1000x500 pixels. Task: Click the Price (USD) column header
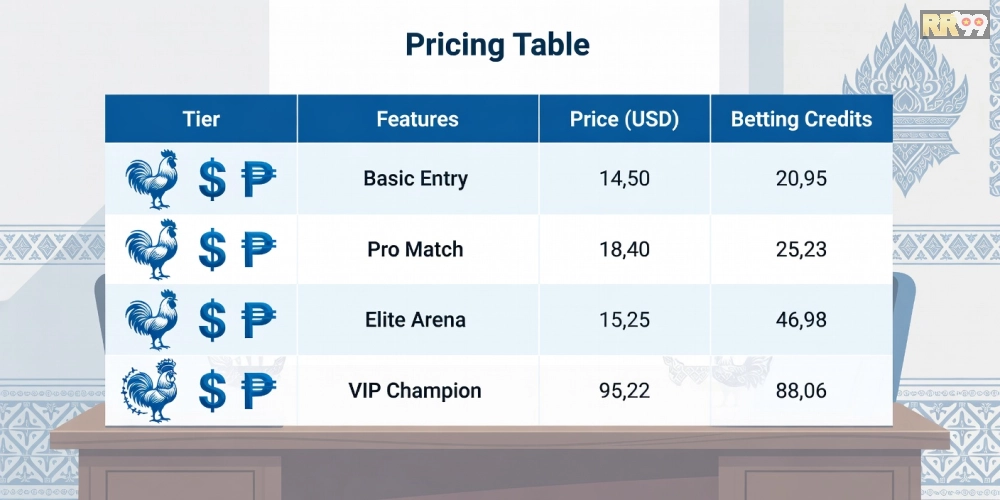pyautogui.click(x=624, y=119)
